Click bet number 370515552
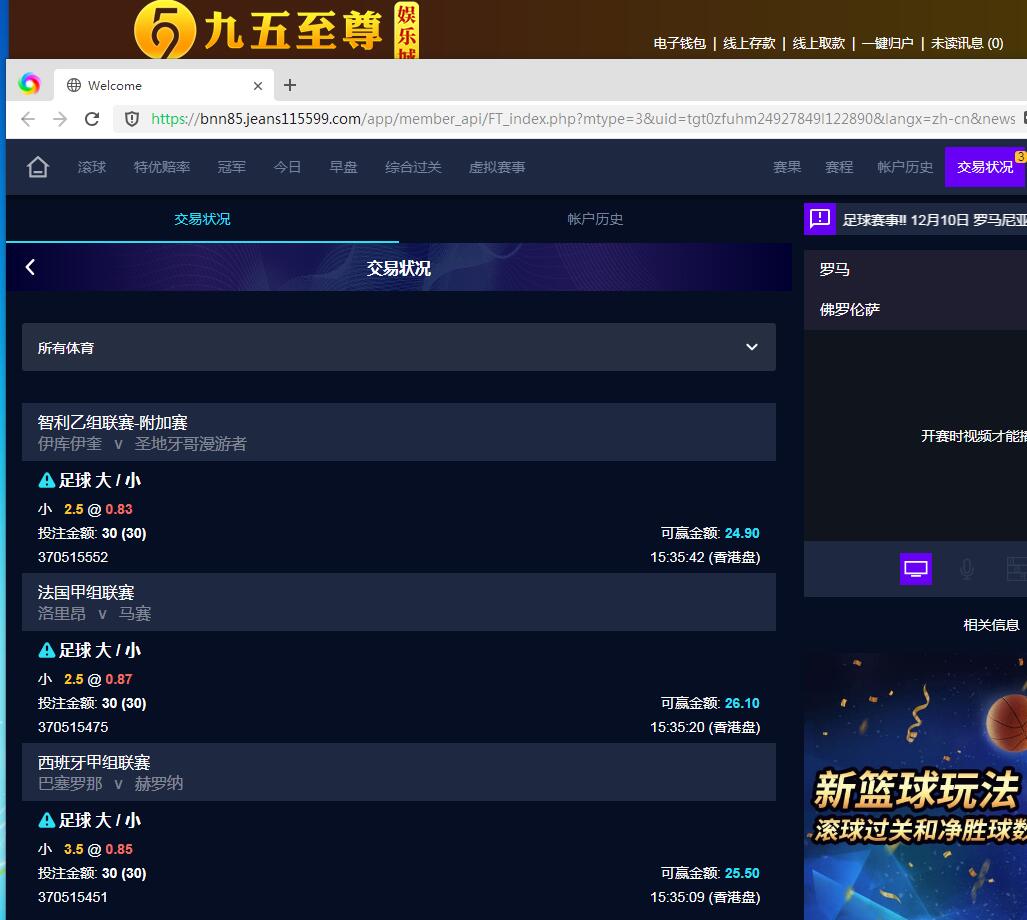 [73, 557]
